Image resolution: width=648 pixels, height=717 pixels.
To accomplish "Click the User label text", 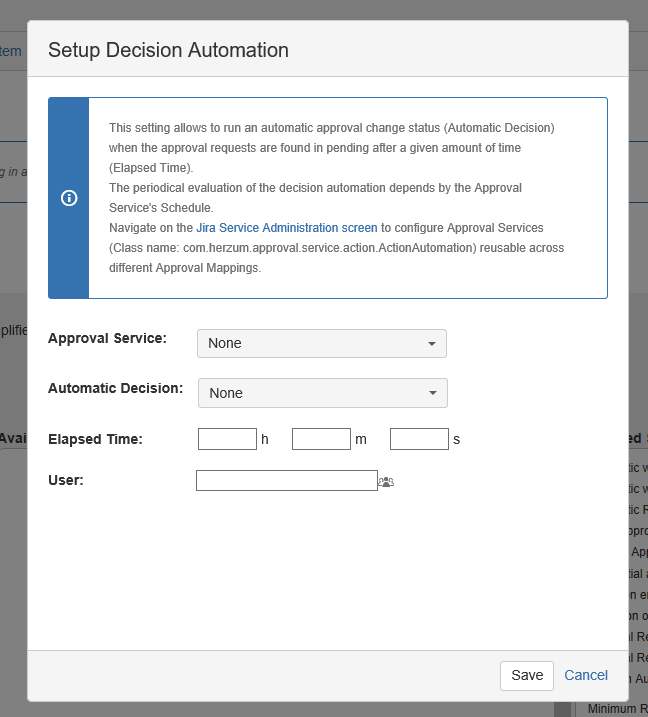I will [x=65, y=480].
